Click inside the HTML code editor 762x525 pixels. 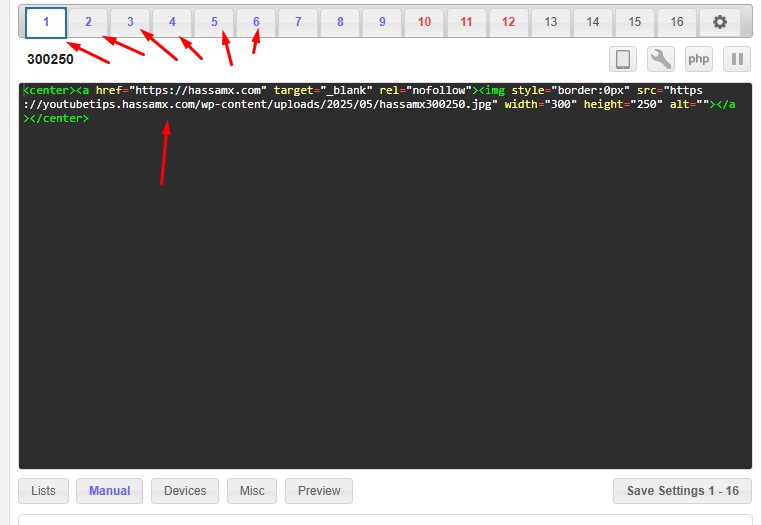pyautogui.click(x=385, y=300)
